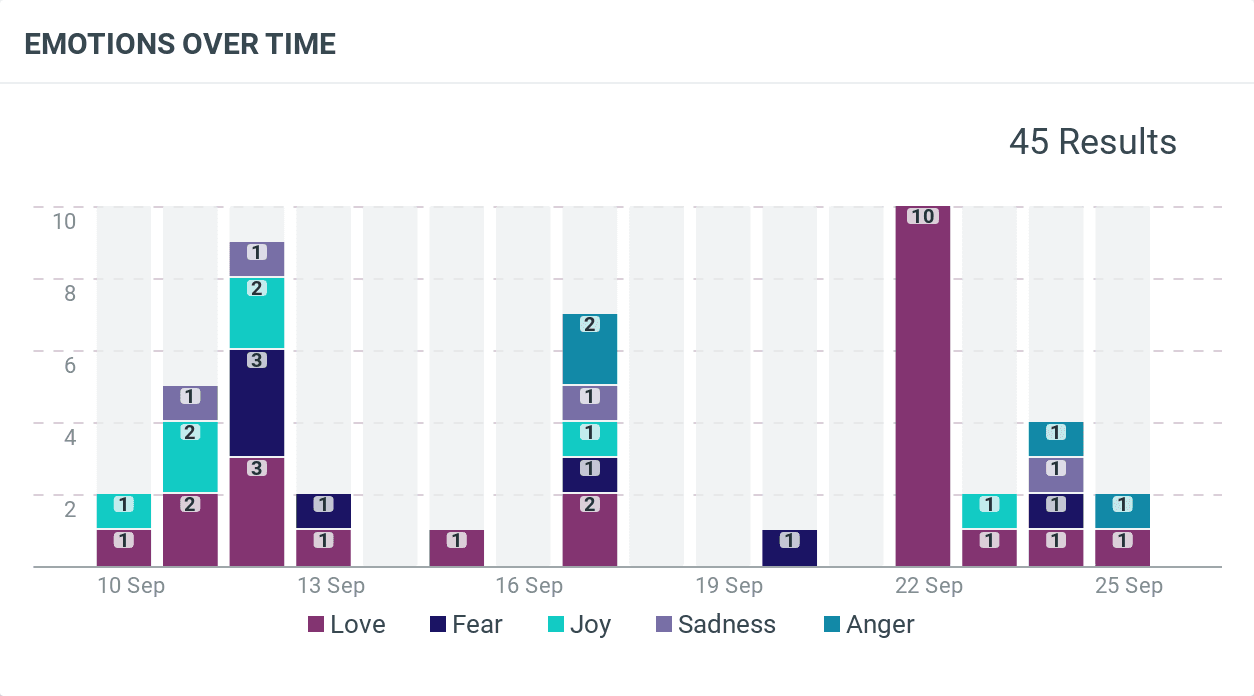Screen dimensions: 1254x696
Task: Click the 45 Results text
Action: 1092,142
